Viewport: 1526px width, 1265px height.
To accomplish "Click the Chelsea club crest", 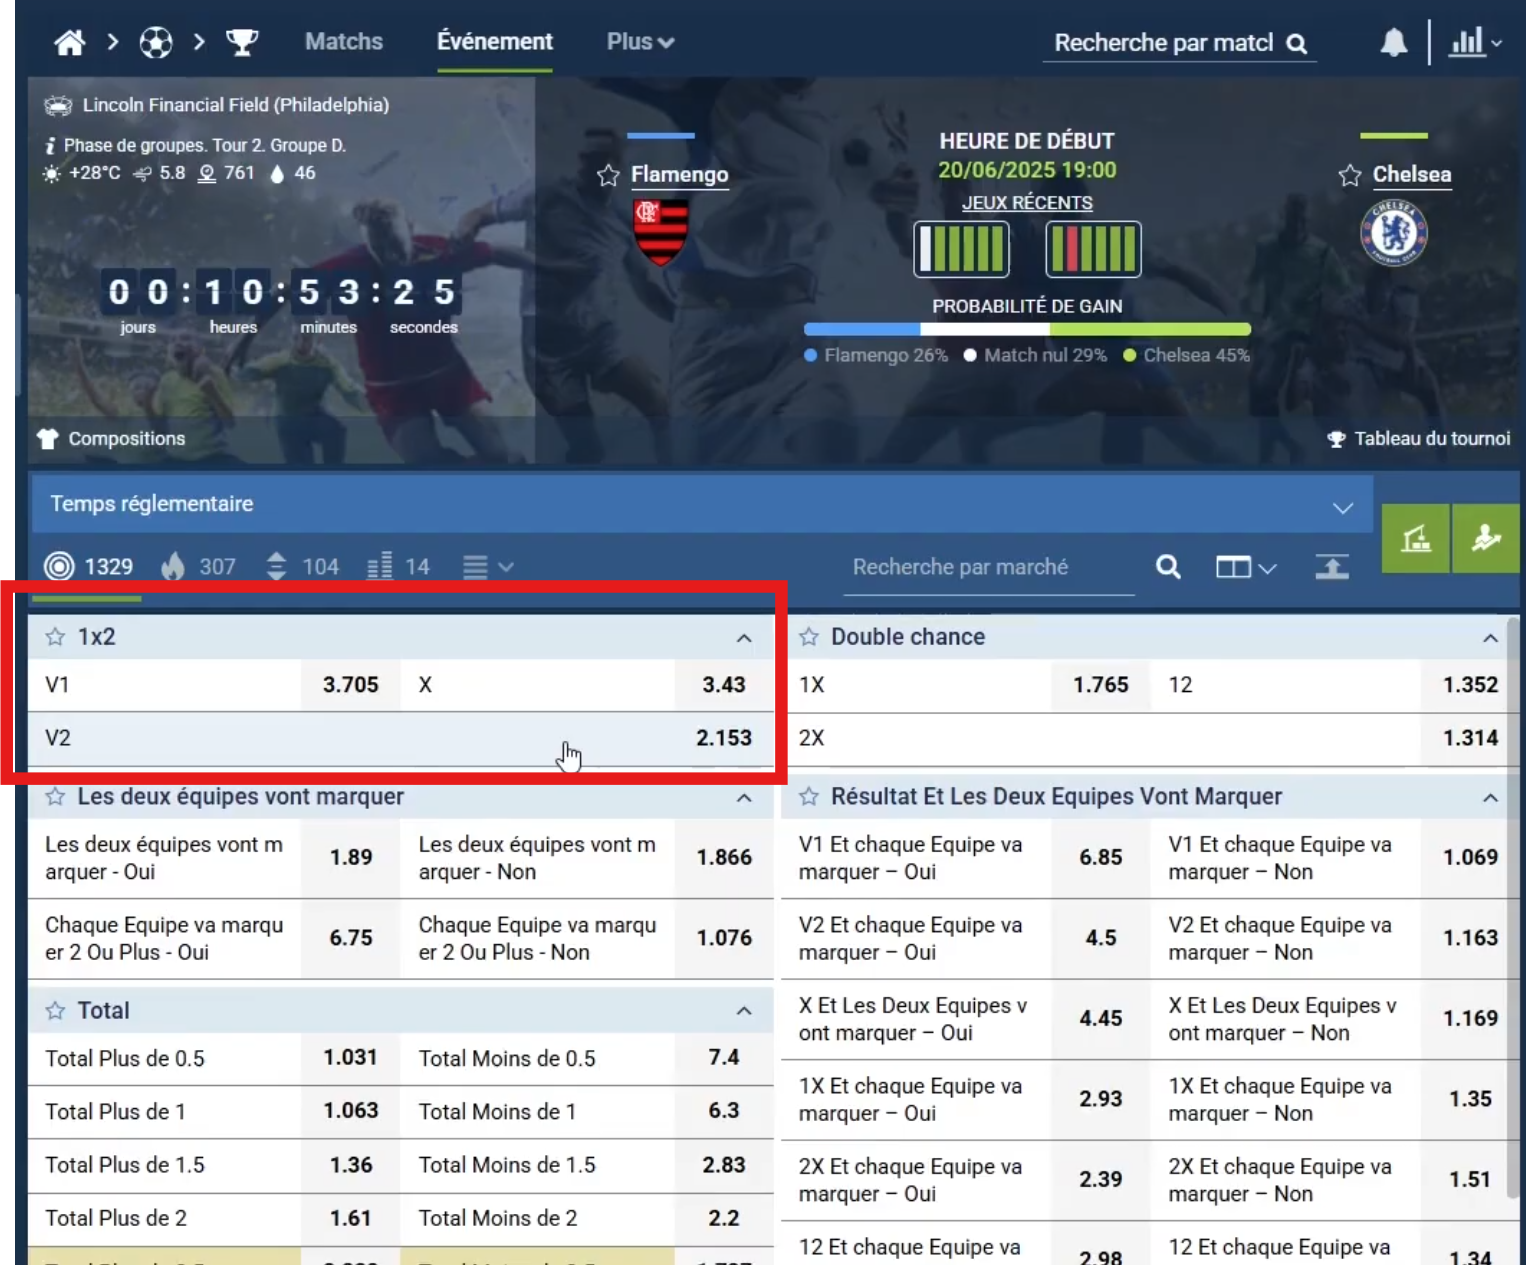I will (1394, 233).
